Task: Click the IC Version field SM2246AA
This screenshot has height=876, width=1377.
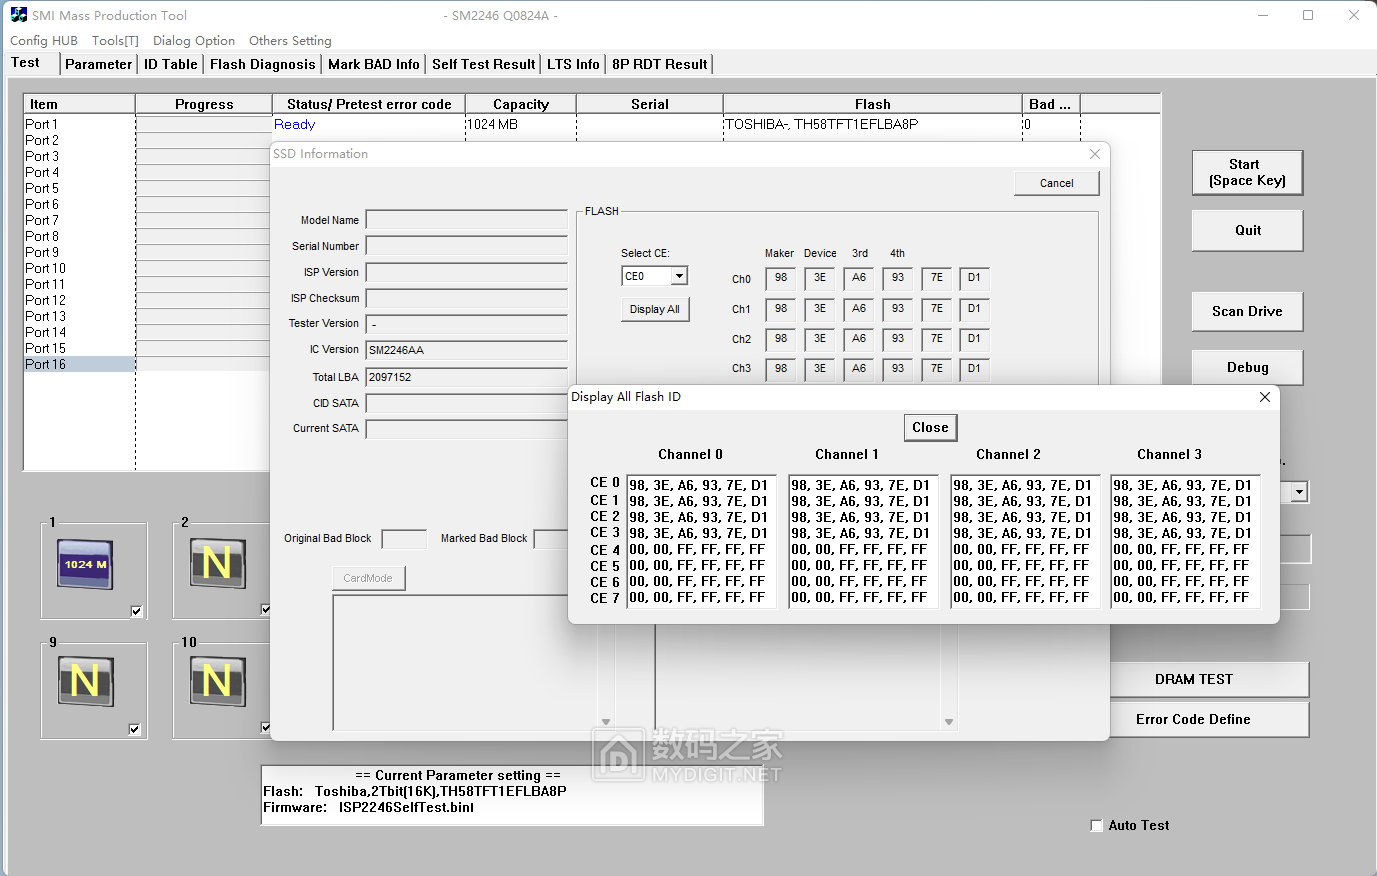Action: 467,350
